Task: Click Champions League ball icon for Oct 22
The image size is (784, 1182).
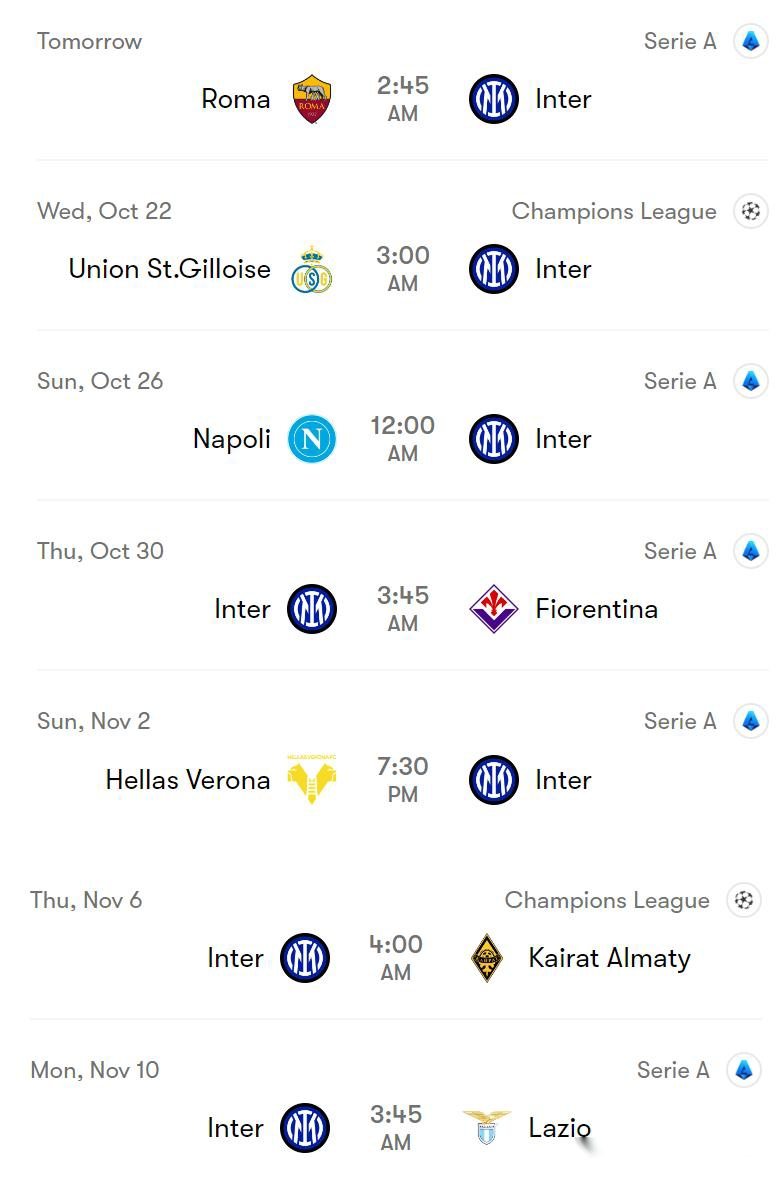Action: [750, 212]
